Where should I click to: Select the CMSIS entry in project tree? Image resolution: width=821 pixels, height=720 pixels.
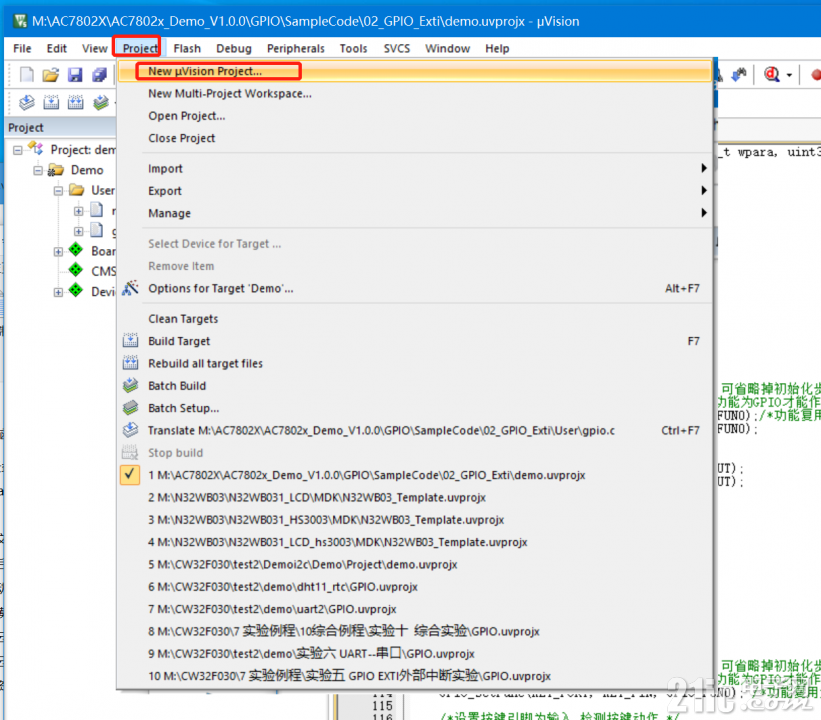pos(104,271)
